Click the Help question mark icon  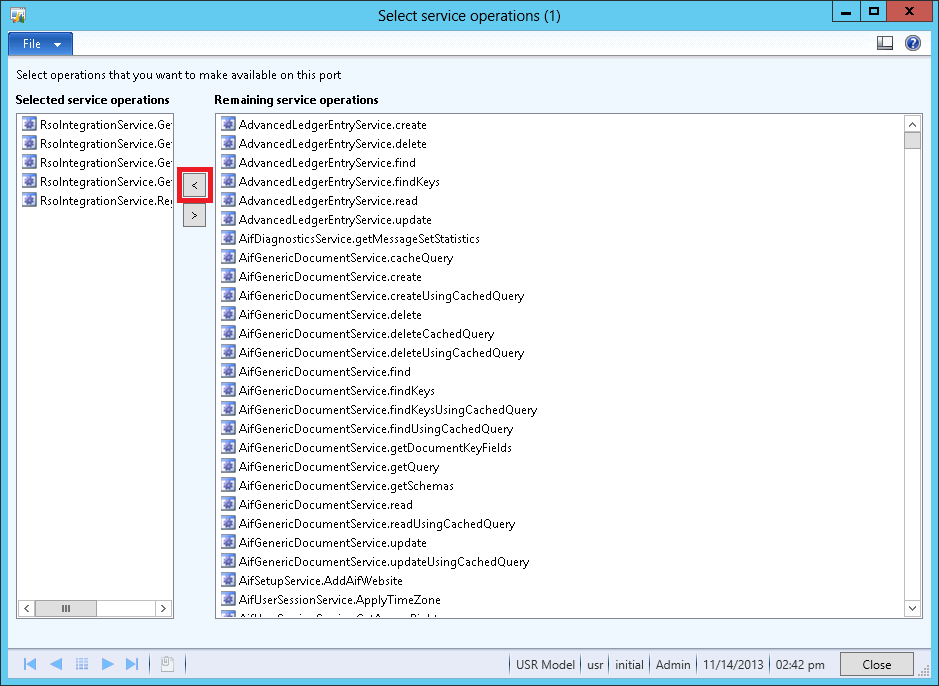(912, 44)
